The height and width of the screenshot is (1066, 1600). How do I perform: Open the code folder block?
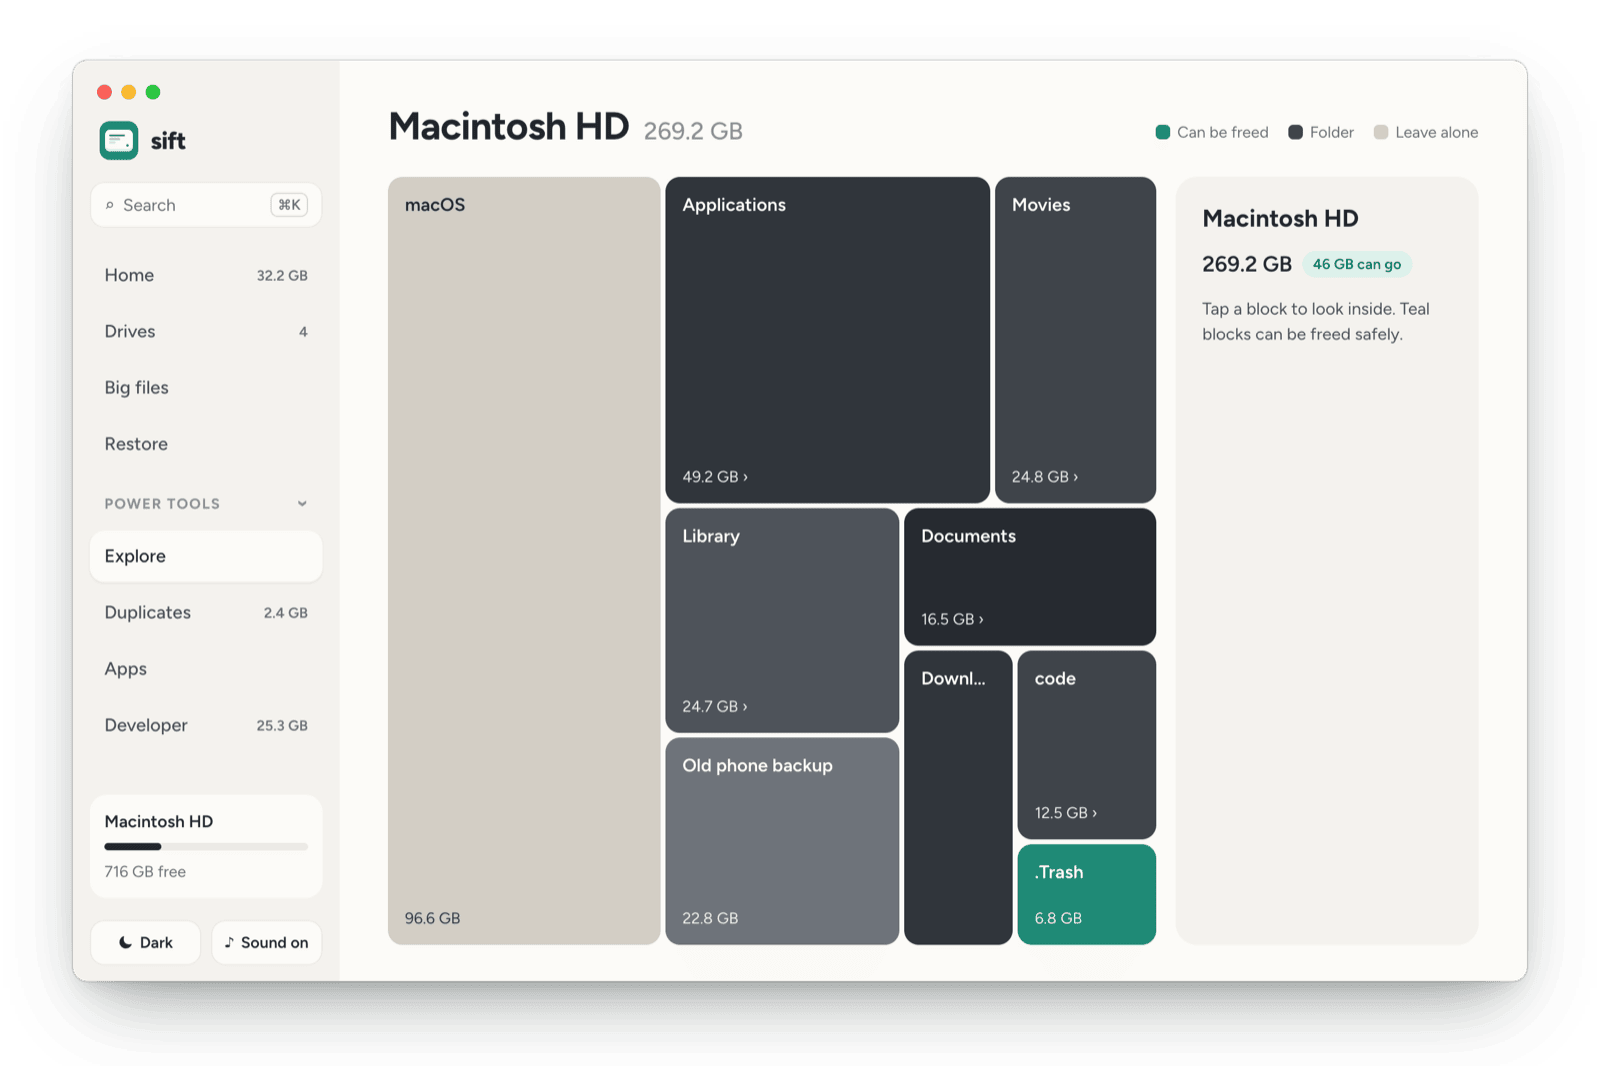pyautogui.click(x=1087, y=745)
